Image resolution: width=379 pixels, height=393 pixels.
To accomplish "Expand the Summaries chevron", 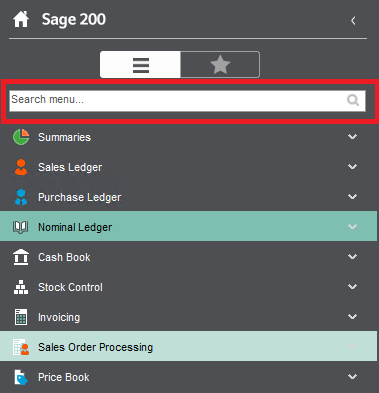I will pos(352,137).
